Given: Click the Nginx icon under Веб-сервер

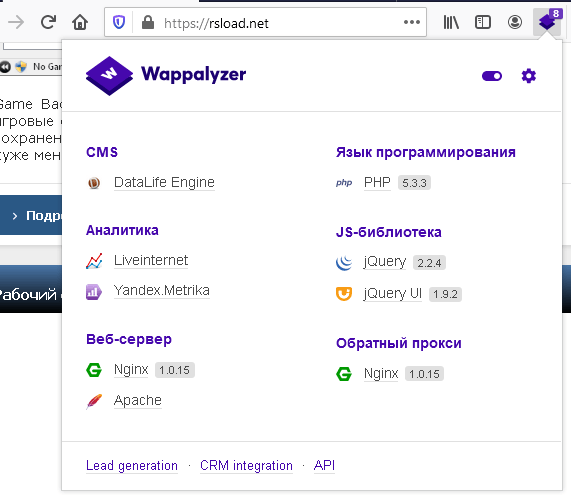Looking at the screenshot, I should pyautogui.click(x=94, y=370).
